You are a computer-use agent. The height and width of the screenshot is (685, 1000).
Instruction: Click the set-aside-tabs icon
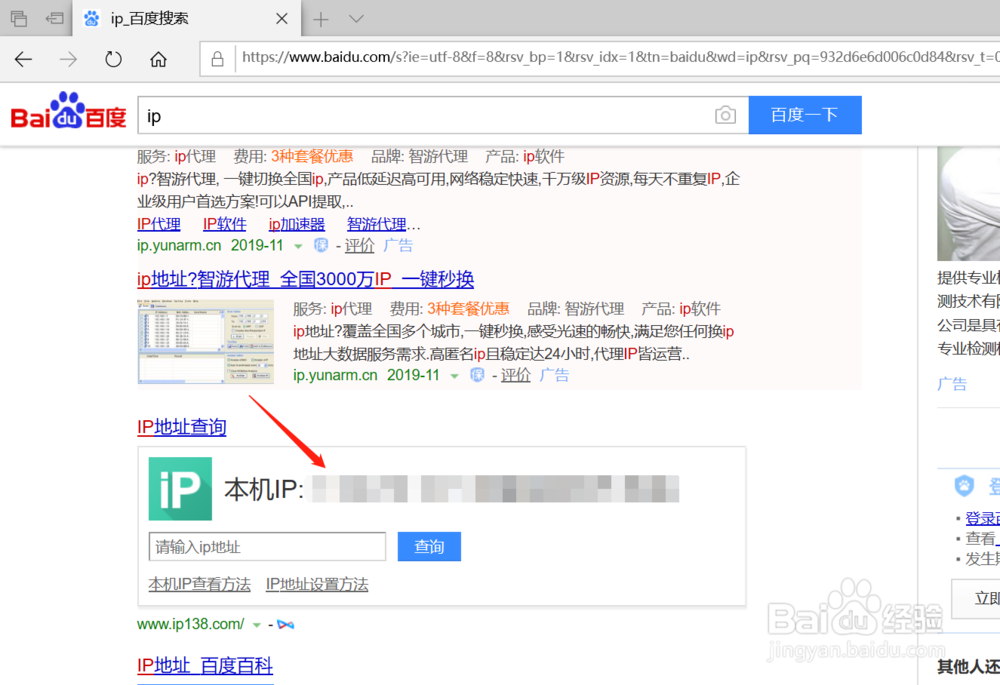(53, 18)
